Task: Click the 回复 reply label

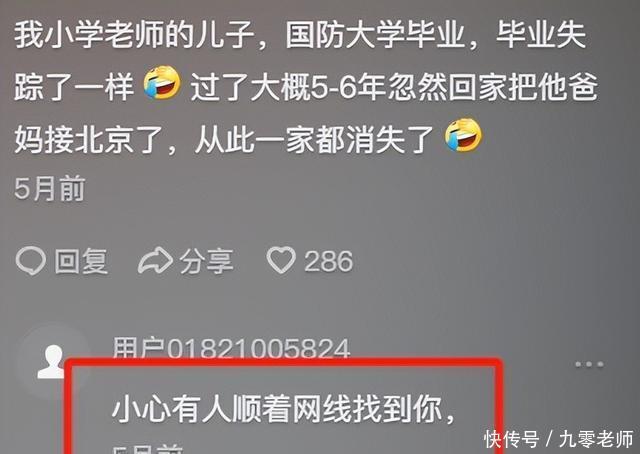Action: click(81, 261)
